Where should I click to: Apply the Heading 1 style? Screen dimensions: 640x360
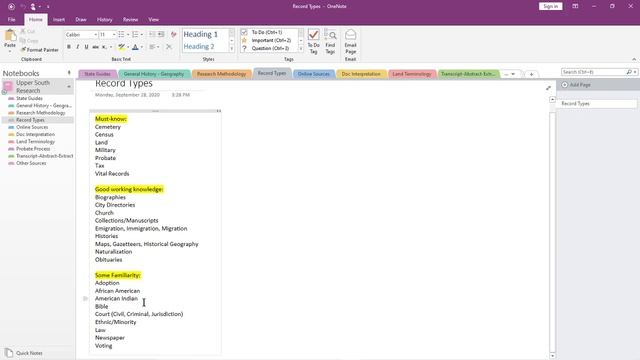pos(201,34)
